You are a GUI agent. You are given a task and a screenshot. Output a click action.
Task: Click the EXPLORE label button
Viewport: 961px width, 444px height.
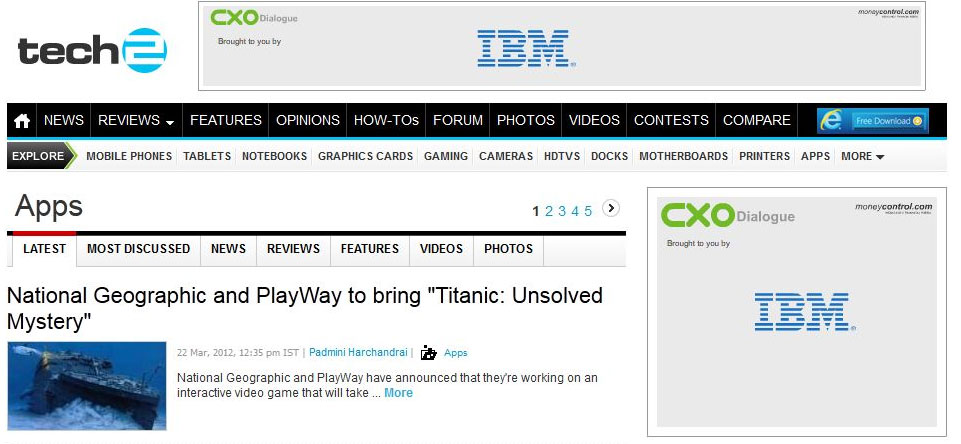coord(40,156)
